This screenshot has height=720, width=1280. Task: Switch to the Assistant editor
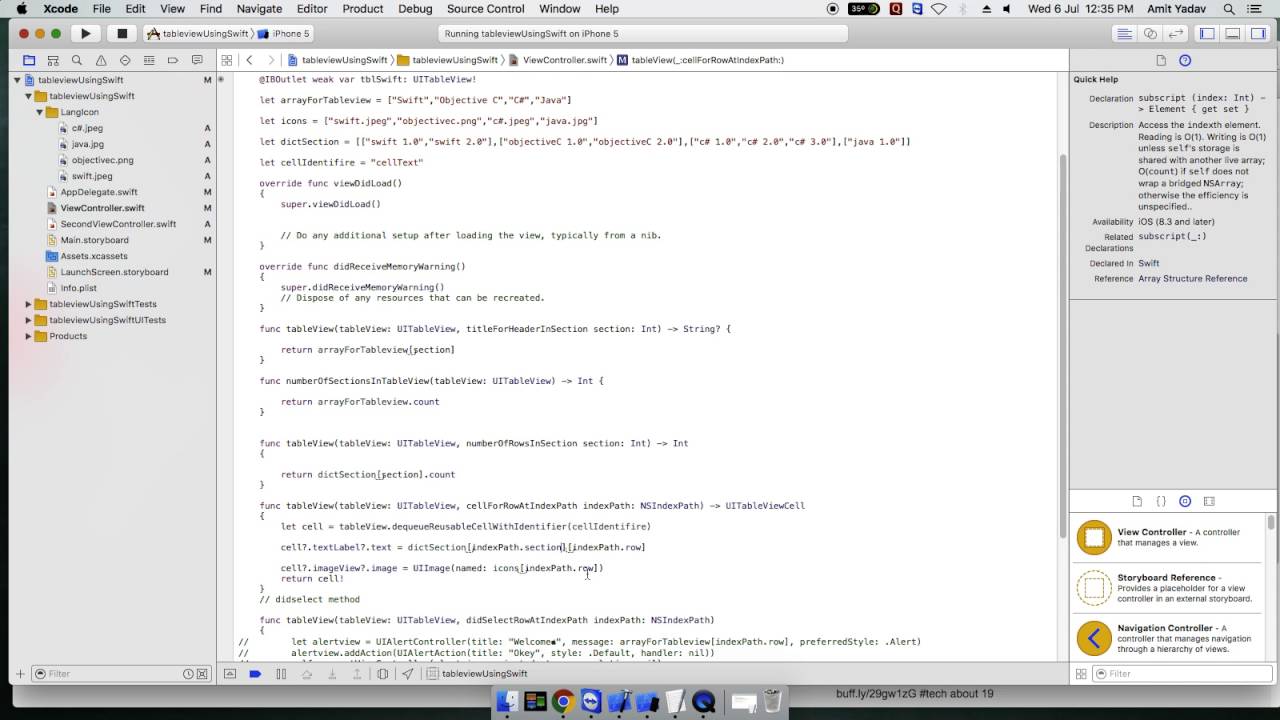pyautogui.click(x=1150, y=33)
